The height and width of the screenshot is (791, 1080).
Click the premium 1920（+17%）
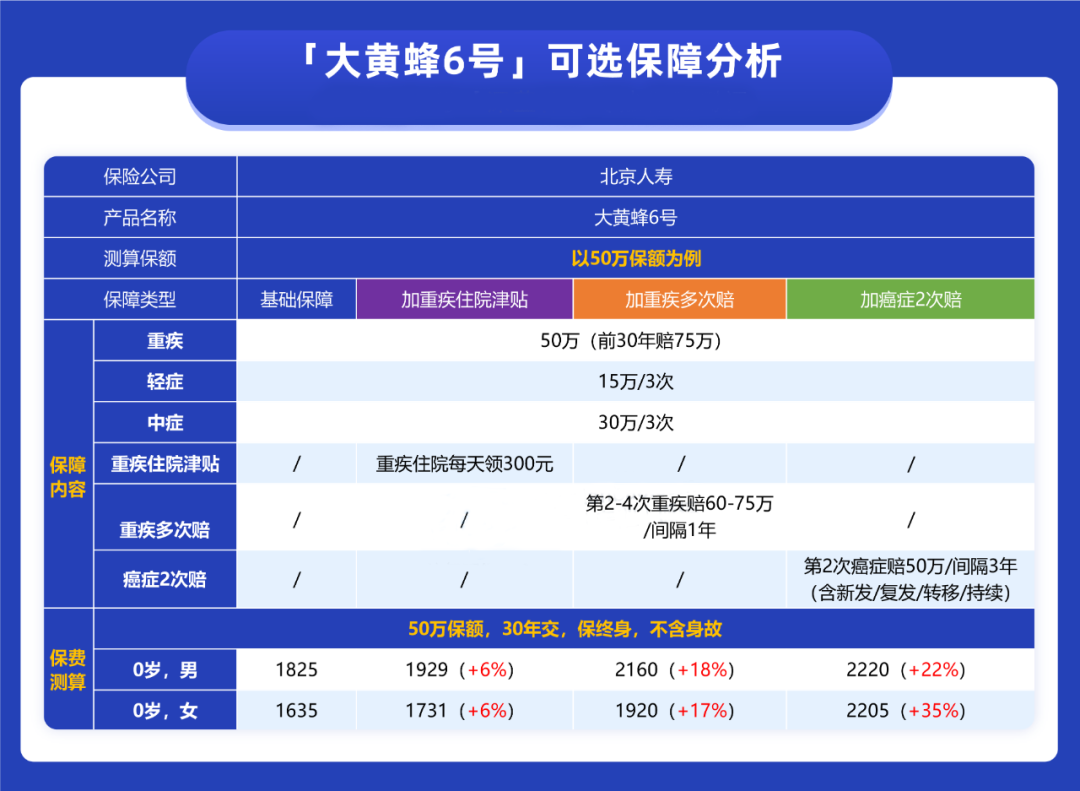click(676, 710)
